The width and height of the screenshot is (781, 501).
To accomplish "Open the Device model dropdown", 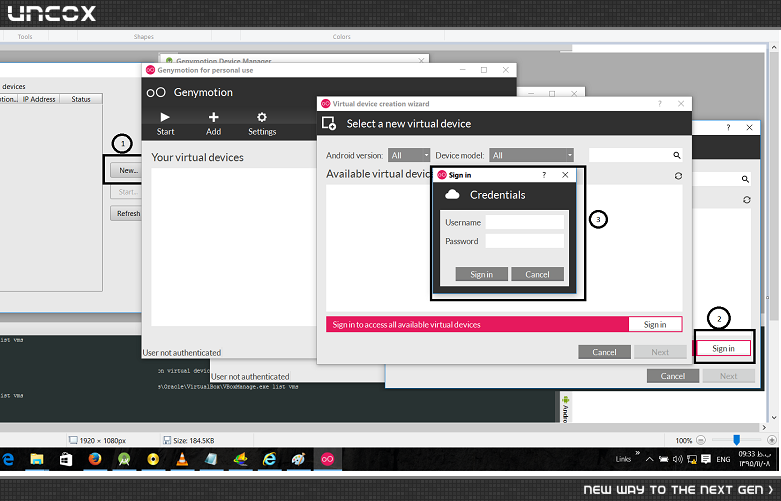I will click(531, 155).
